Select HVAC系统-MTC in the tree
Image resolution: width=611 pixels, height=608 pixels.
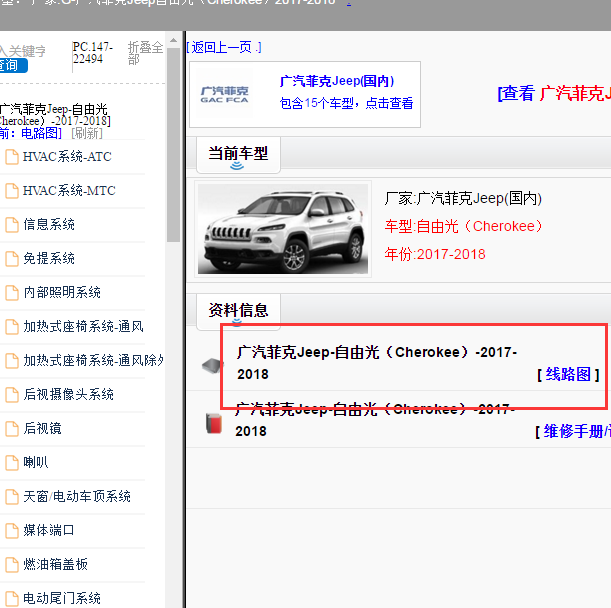(69, 191)
